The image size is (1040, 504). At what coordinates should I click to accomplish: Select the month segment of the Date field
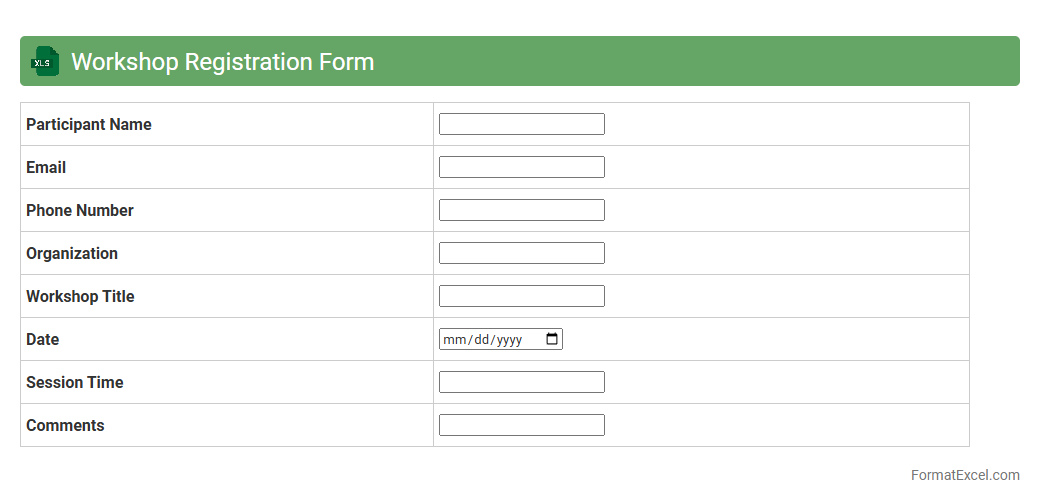455,340
